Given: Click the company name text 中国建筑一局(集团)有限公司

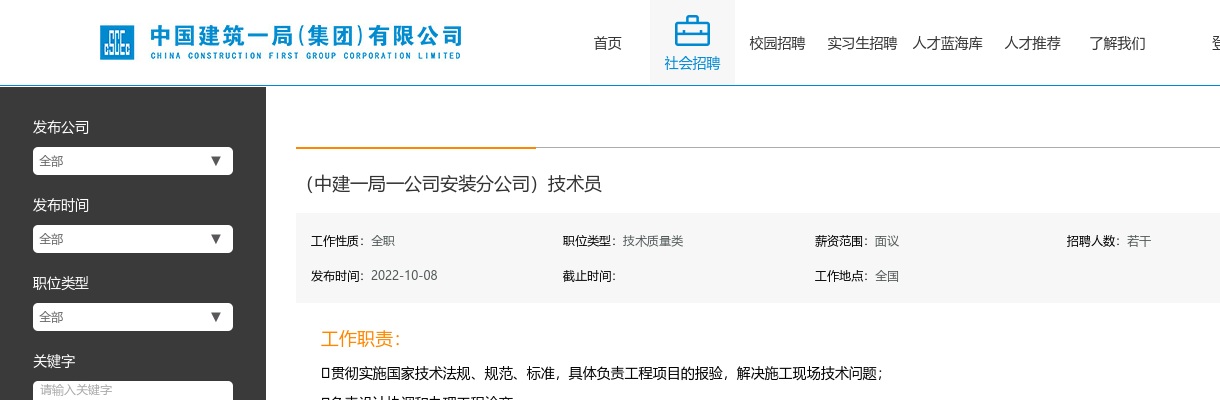Looking at the screenshot, I should [x=306, y=37].
